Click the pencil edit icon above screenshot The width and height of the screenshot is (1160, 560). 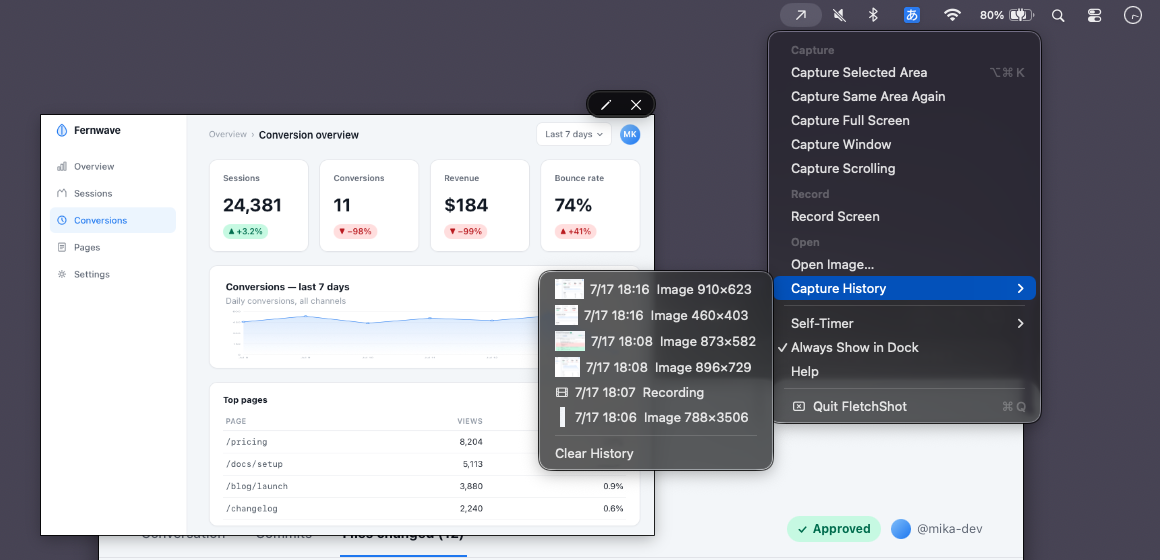point(606,105)
